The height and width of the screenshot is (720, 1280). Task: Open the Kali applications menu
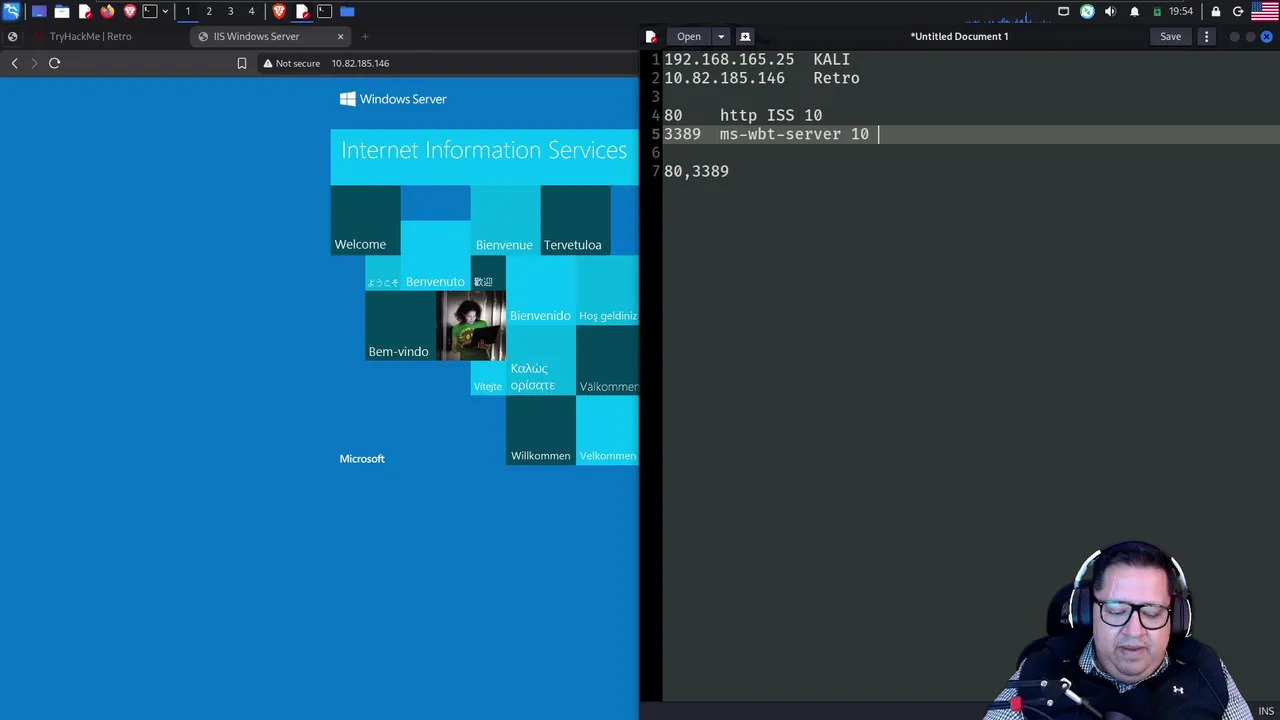tap(11, 11)
